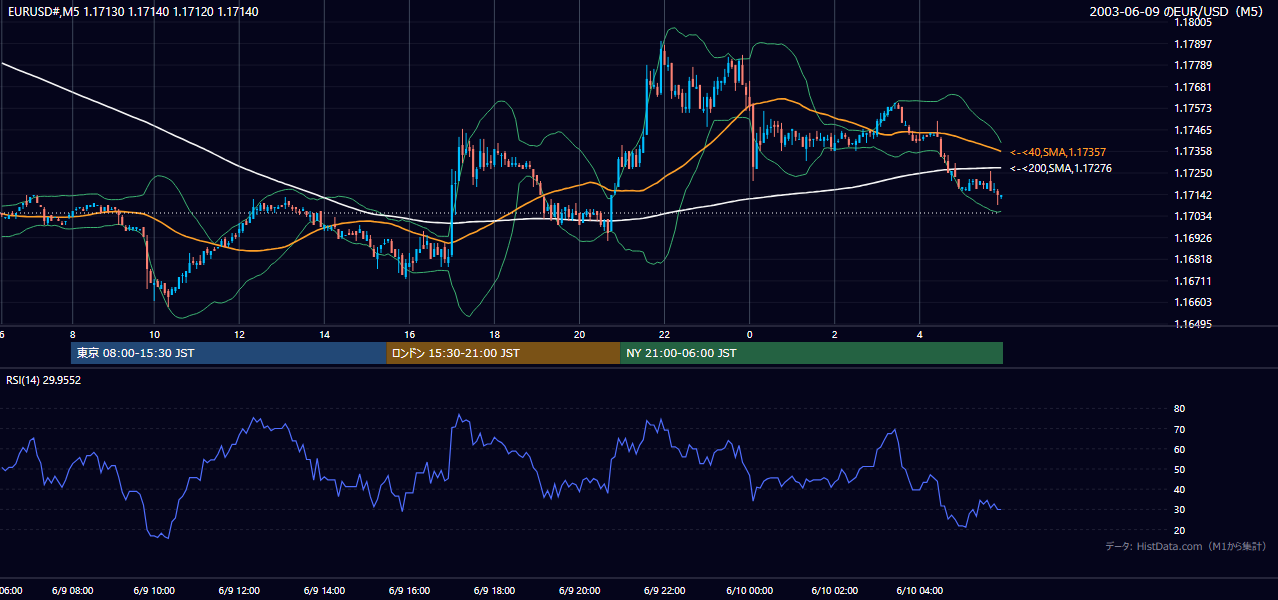The height and width of the screenshot is (600, 1278).
Task: Select the Tokyo 08:00-15:30 JST session bar
Action: [228, 353]
